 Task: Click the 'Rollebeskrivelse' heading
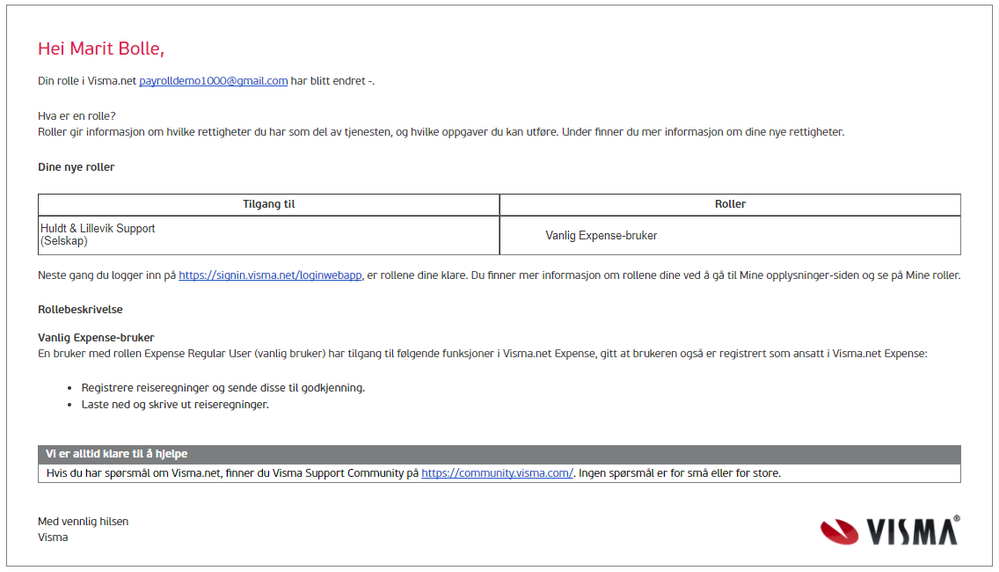[80, 310]
